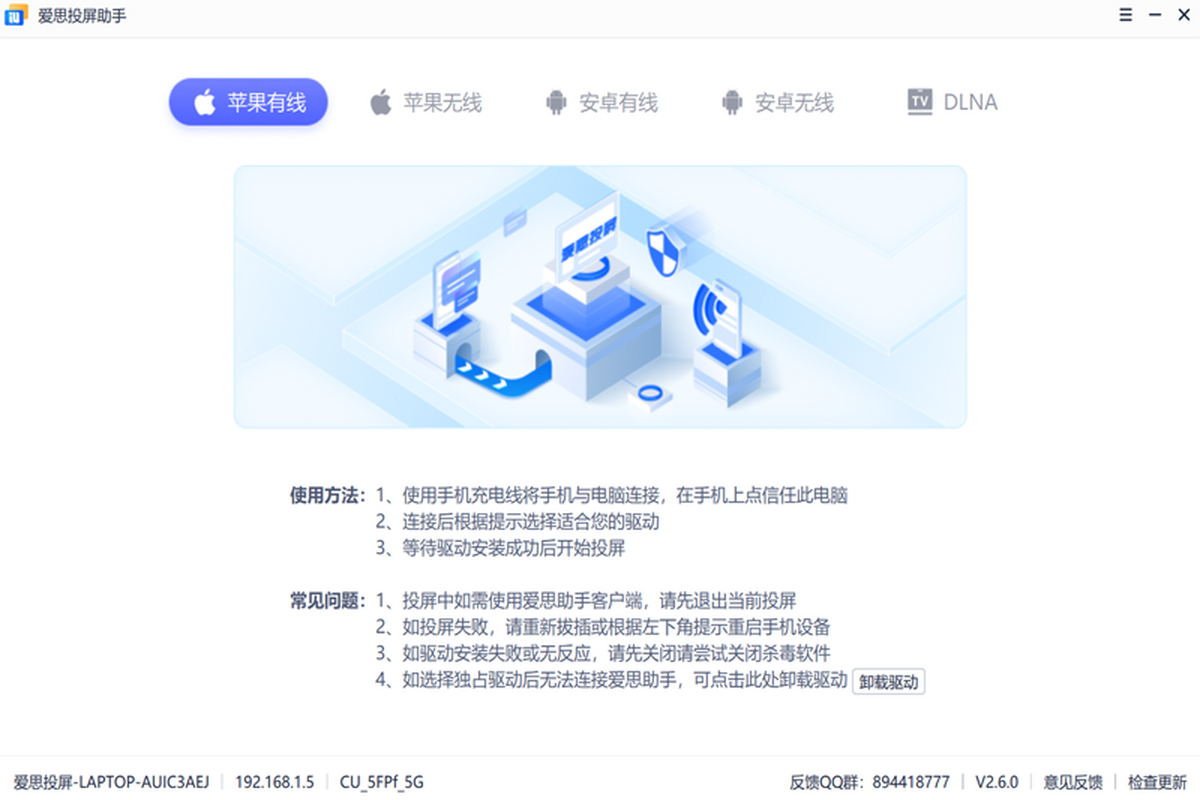Click the Android robot icon beside 安卓无线
1200x800 pixels.
[x=733, y=102]
